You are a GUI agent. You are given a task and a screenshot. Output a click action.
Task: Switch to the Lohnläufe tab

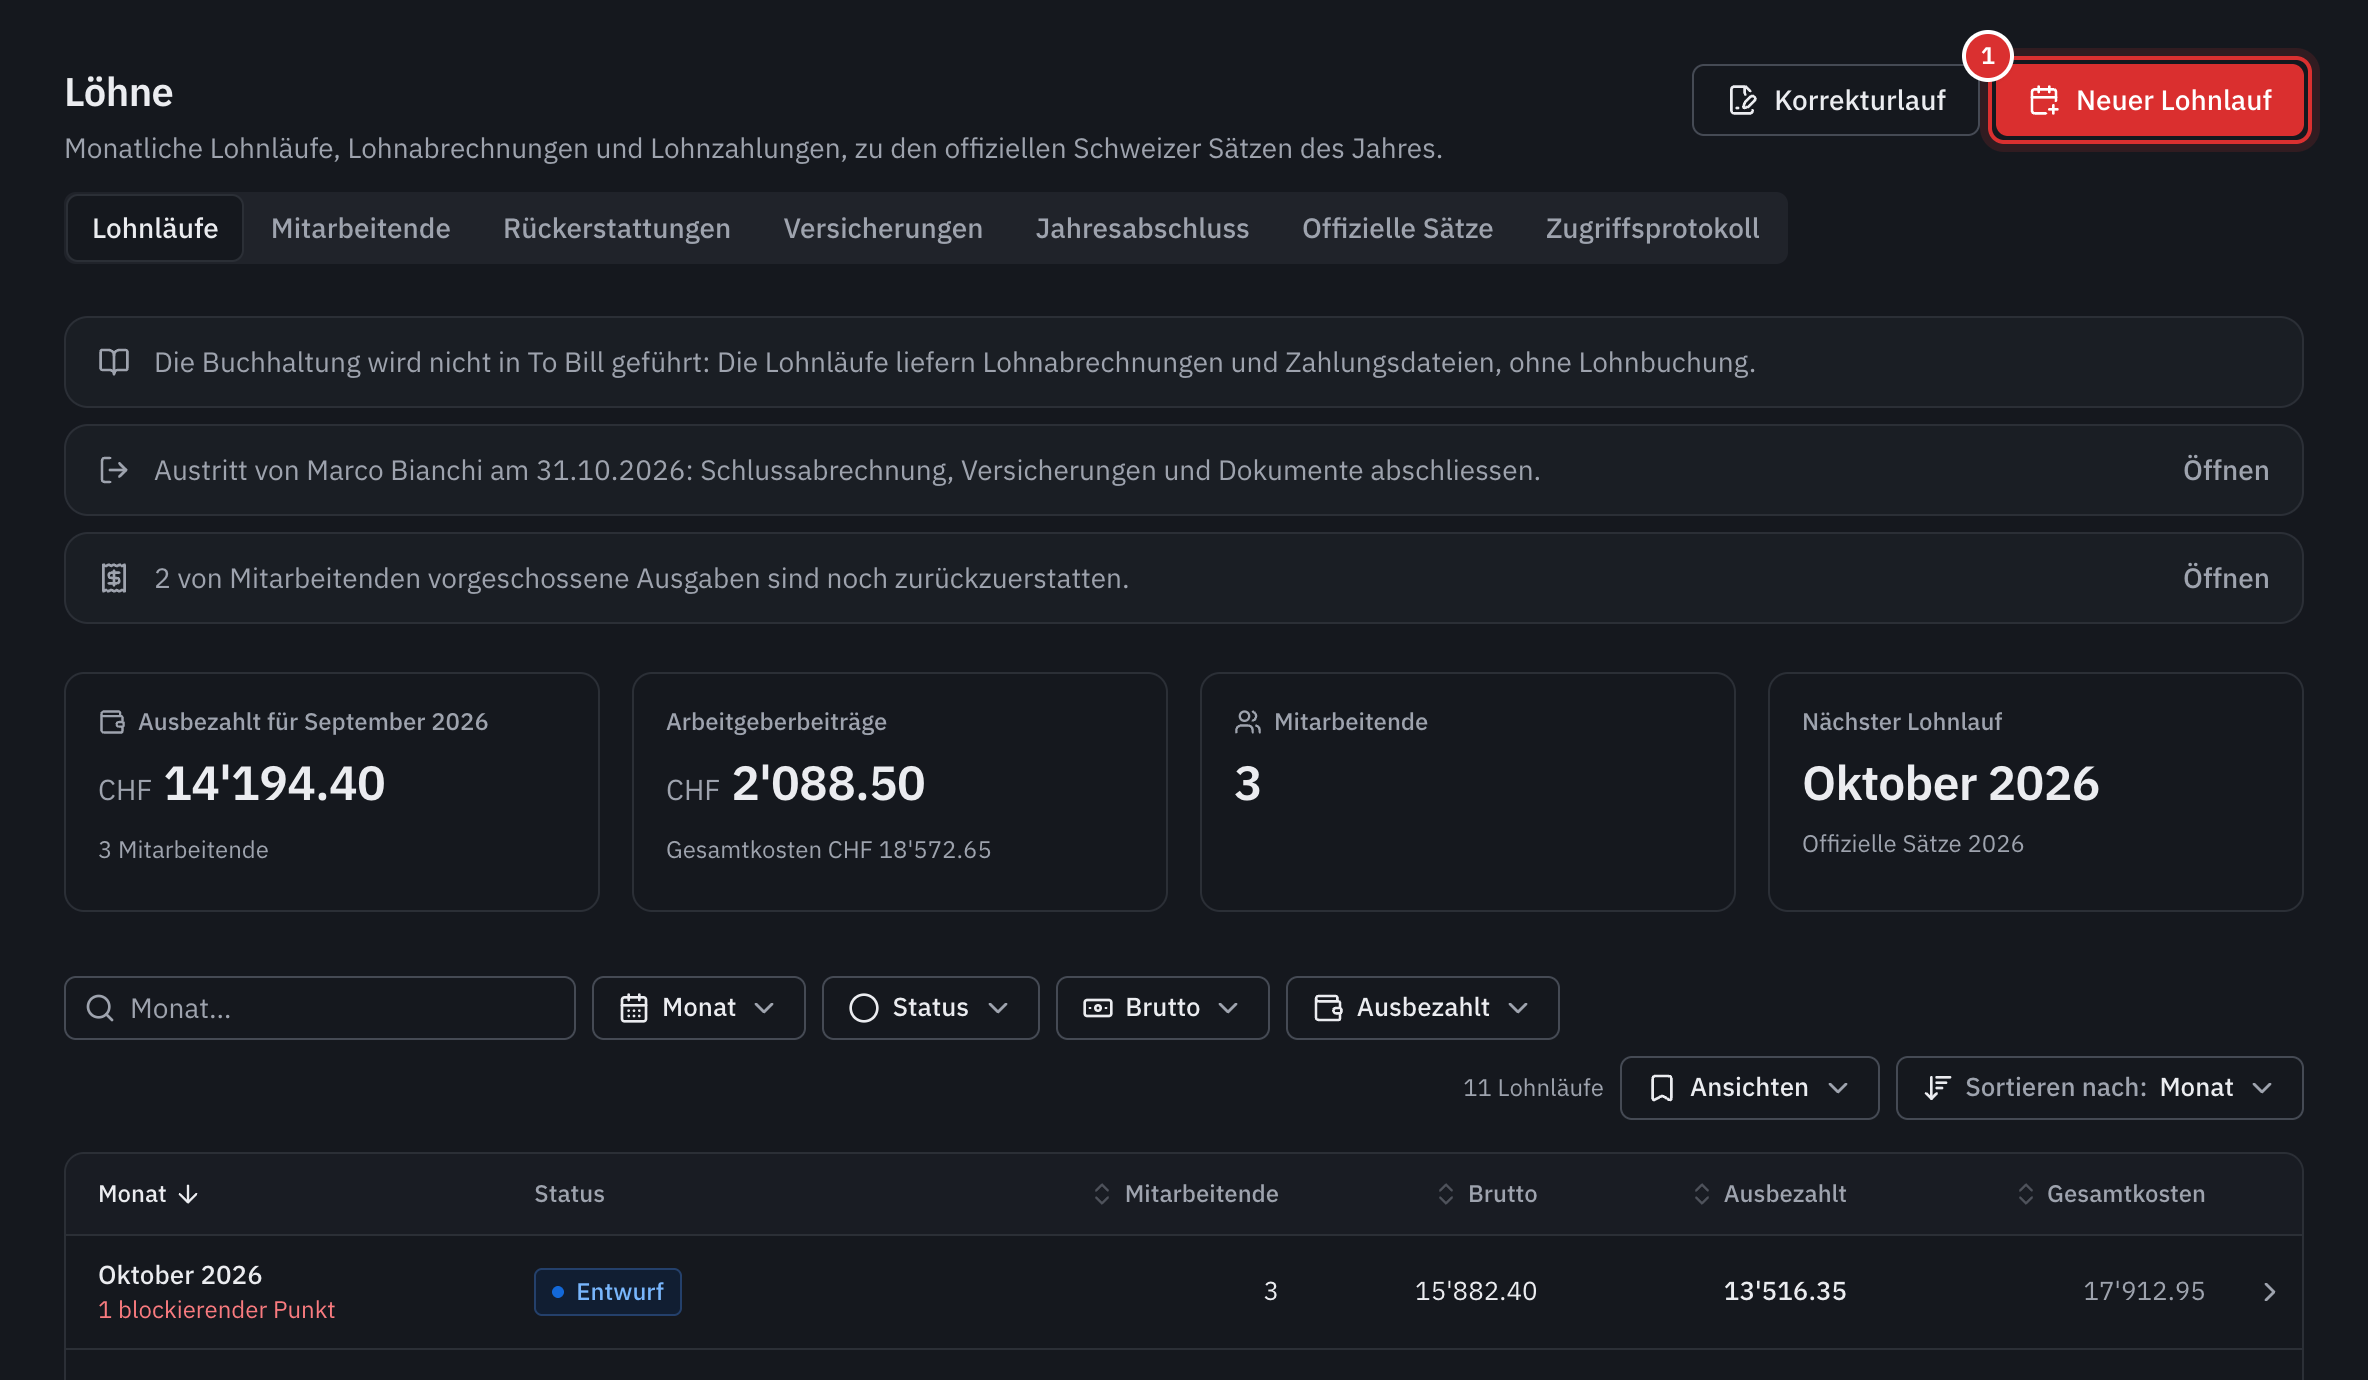(155, 228)
